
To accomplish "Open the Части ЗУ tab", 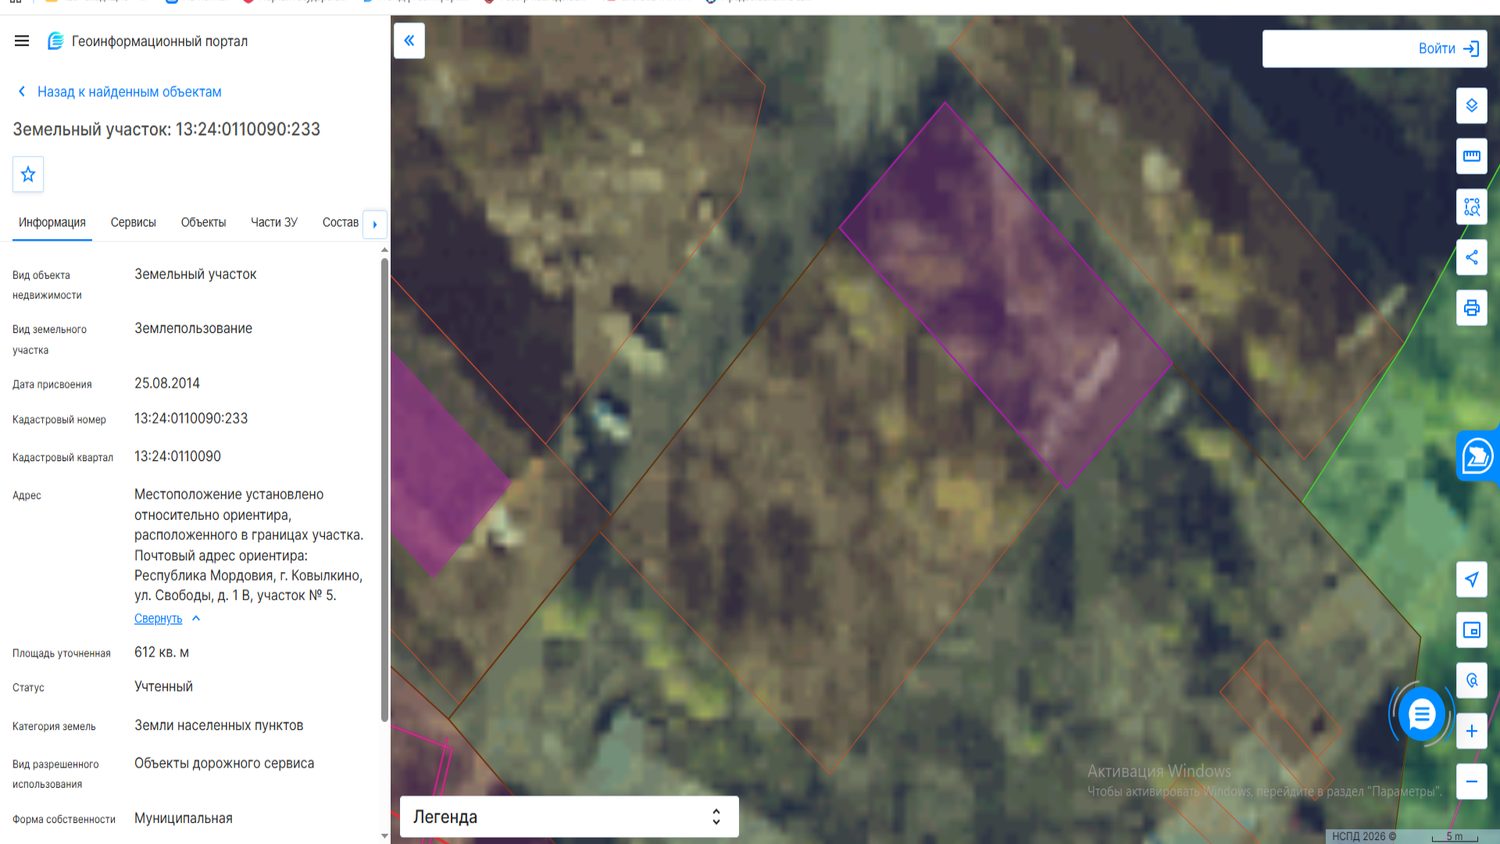I will (x=274, y=223).
